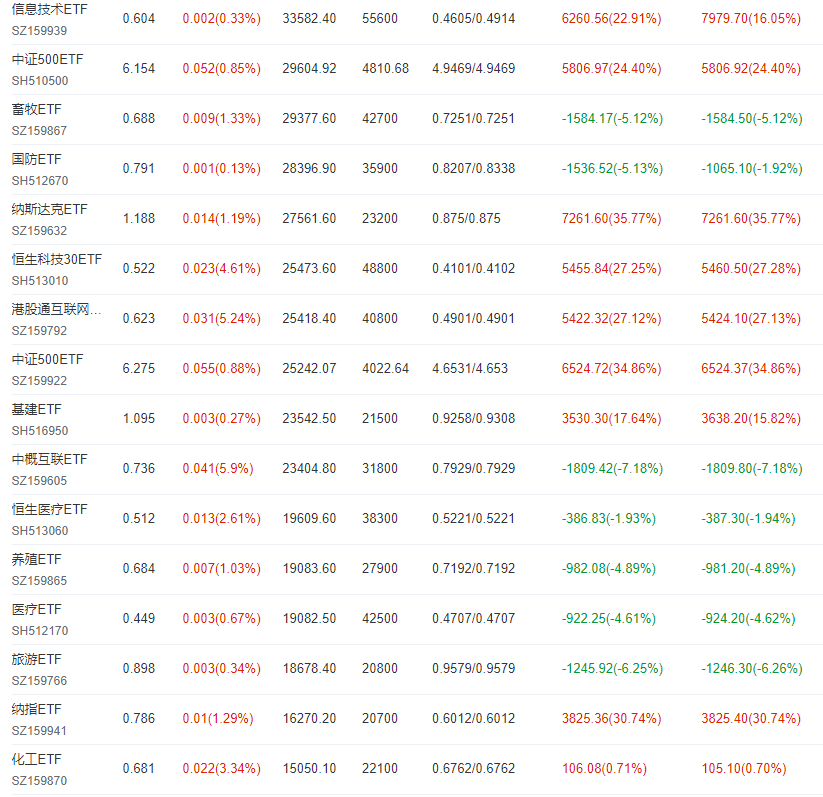Open the 纳指ETF fund name
Screen dimensions: 823x797
tap(36, 709)
